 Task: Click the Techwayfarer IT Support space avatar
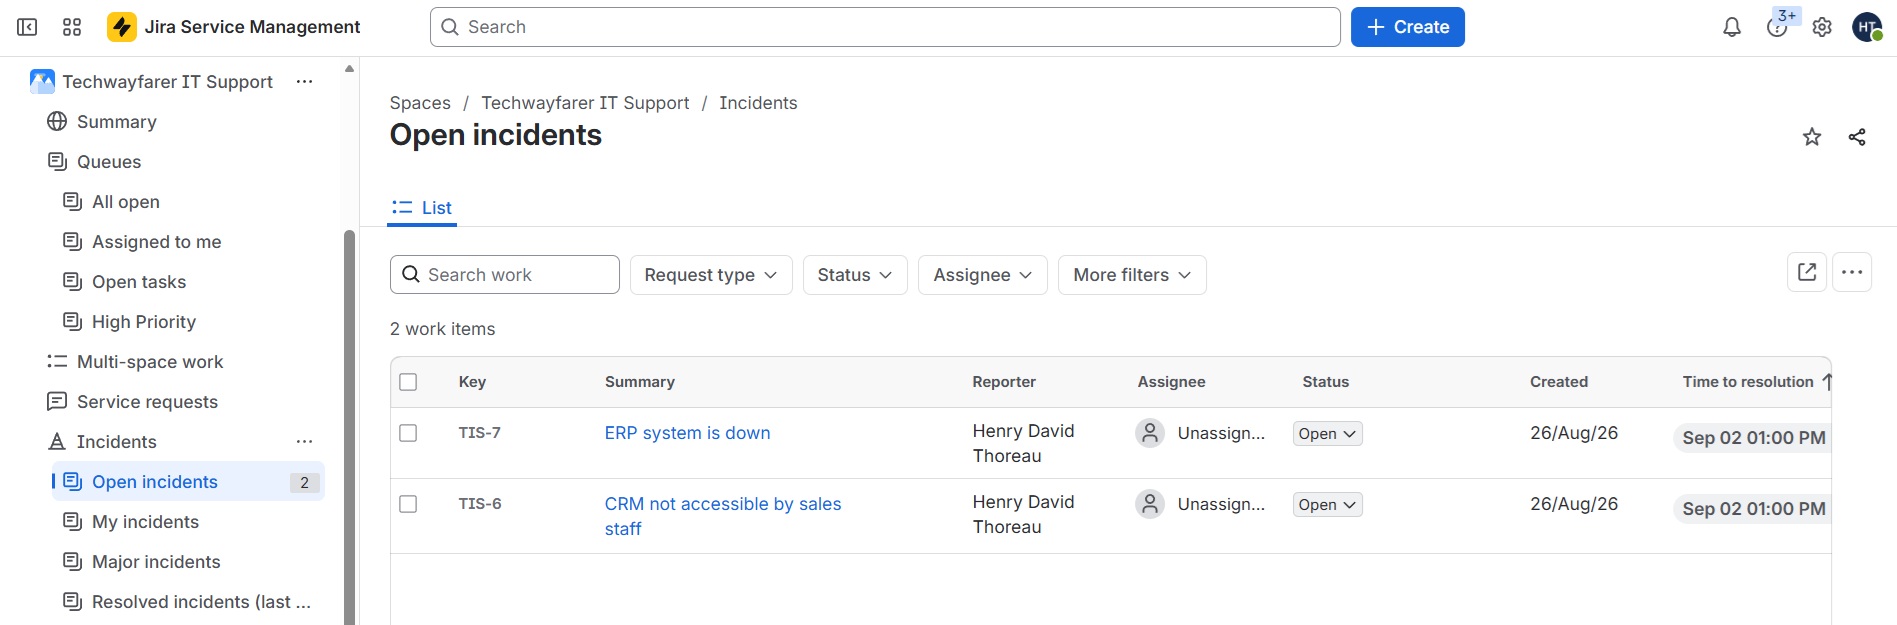pos(42,81)
